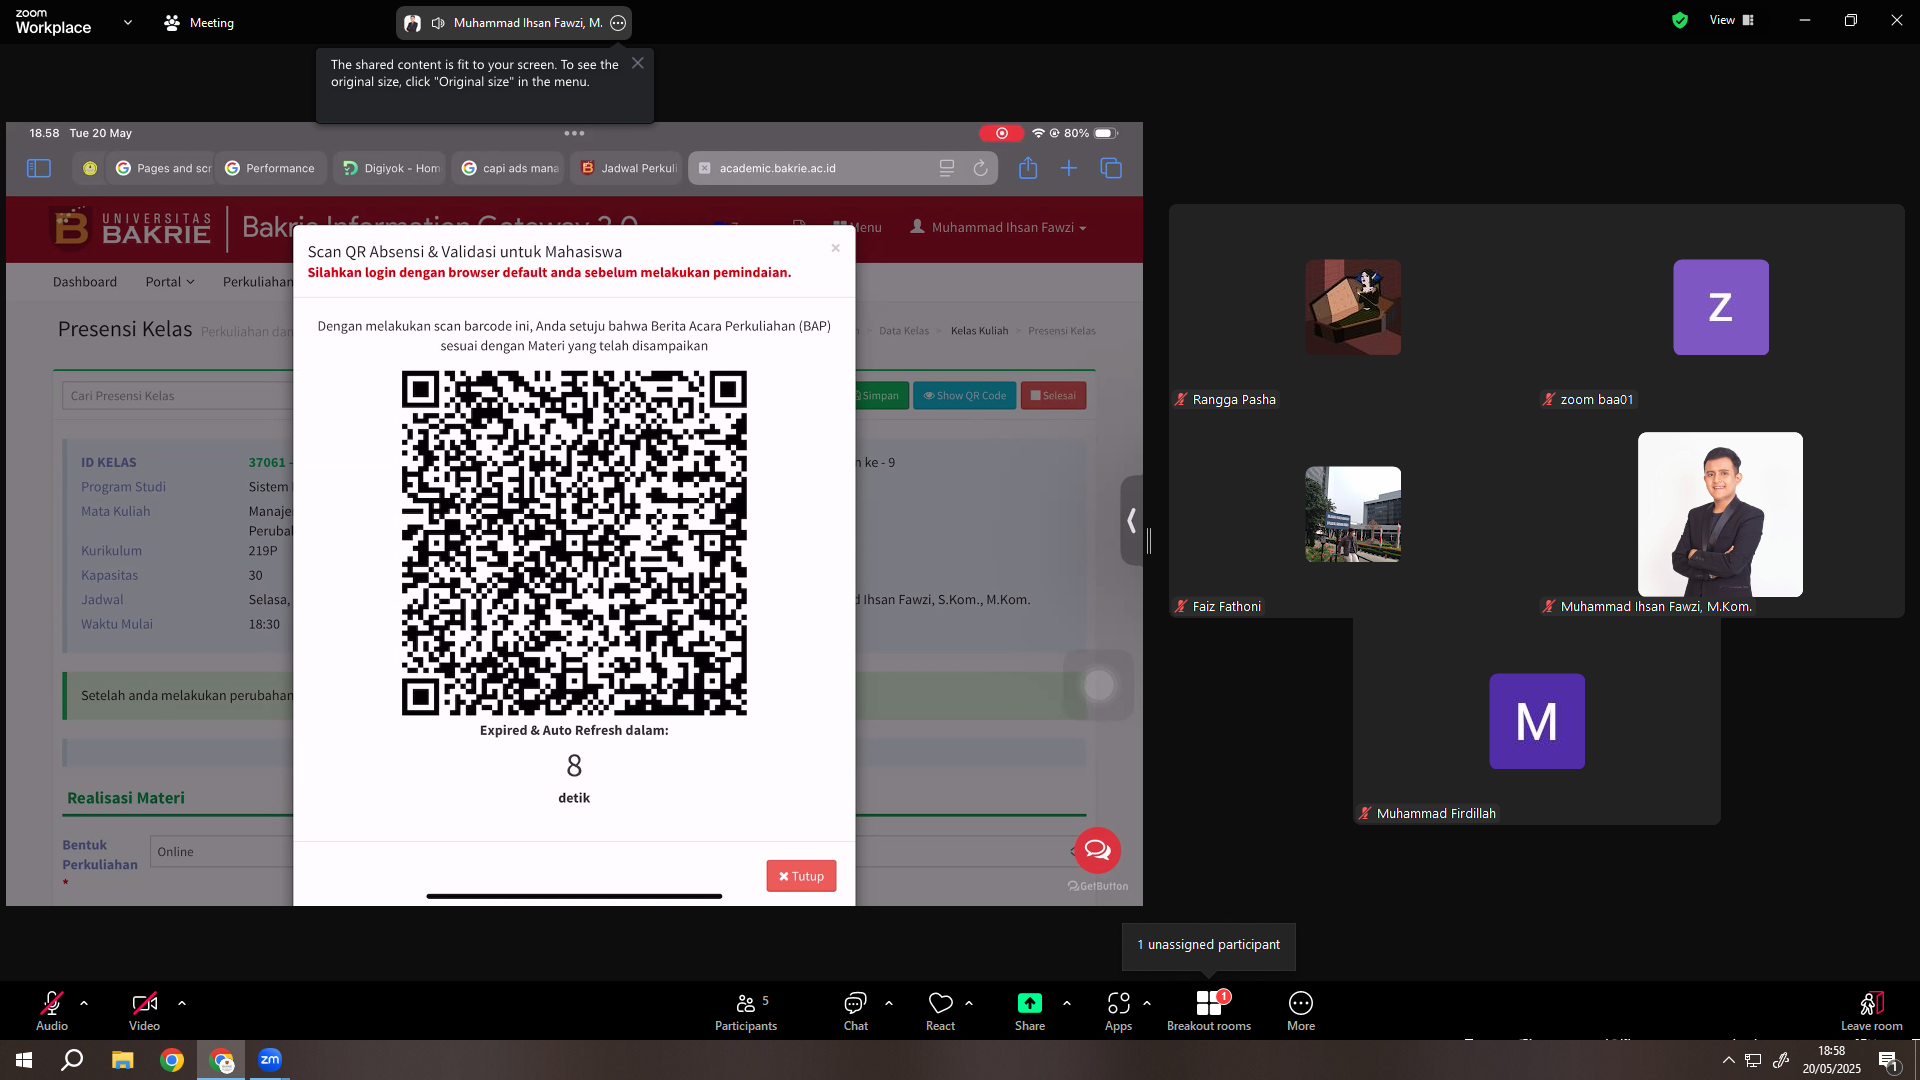Viewport: 1920px width, 1080px height.
Task: Expand chat options arrow beside Chat
Action: click(x=889, y=1002)
